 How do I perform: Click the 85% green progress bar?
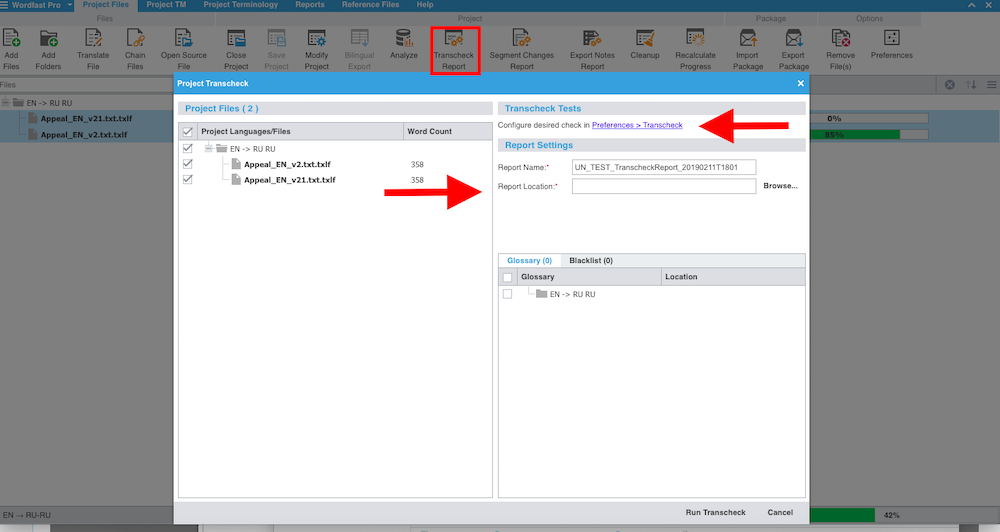click(x=869, y=135)
